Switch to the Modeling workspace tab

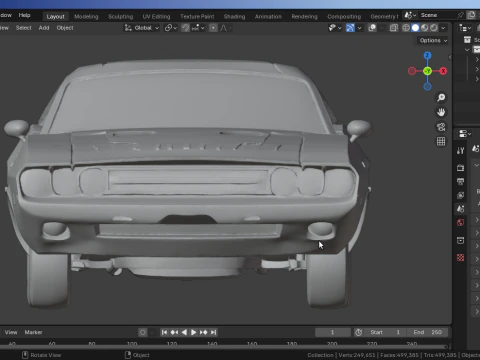coord(86,16)
